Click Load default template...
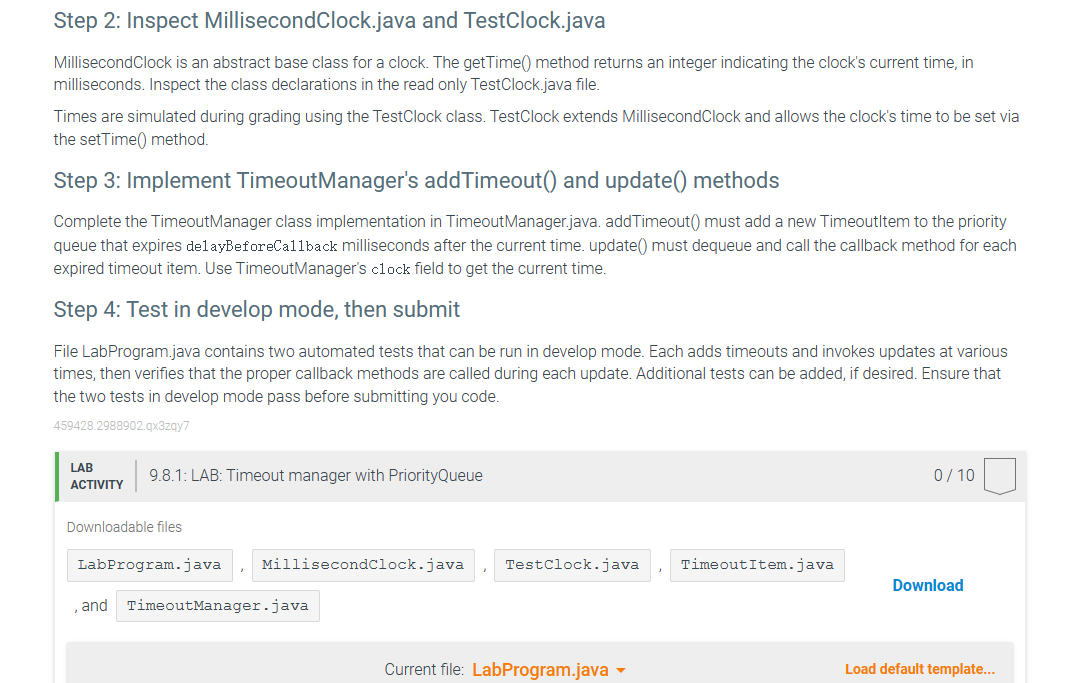This screenshot has width=1078, height=683. [x=919, y=669]
